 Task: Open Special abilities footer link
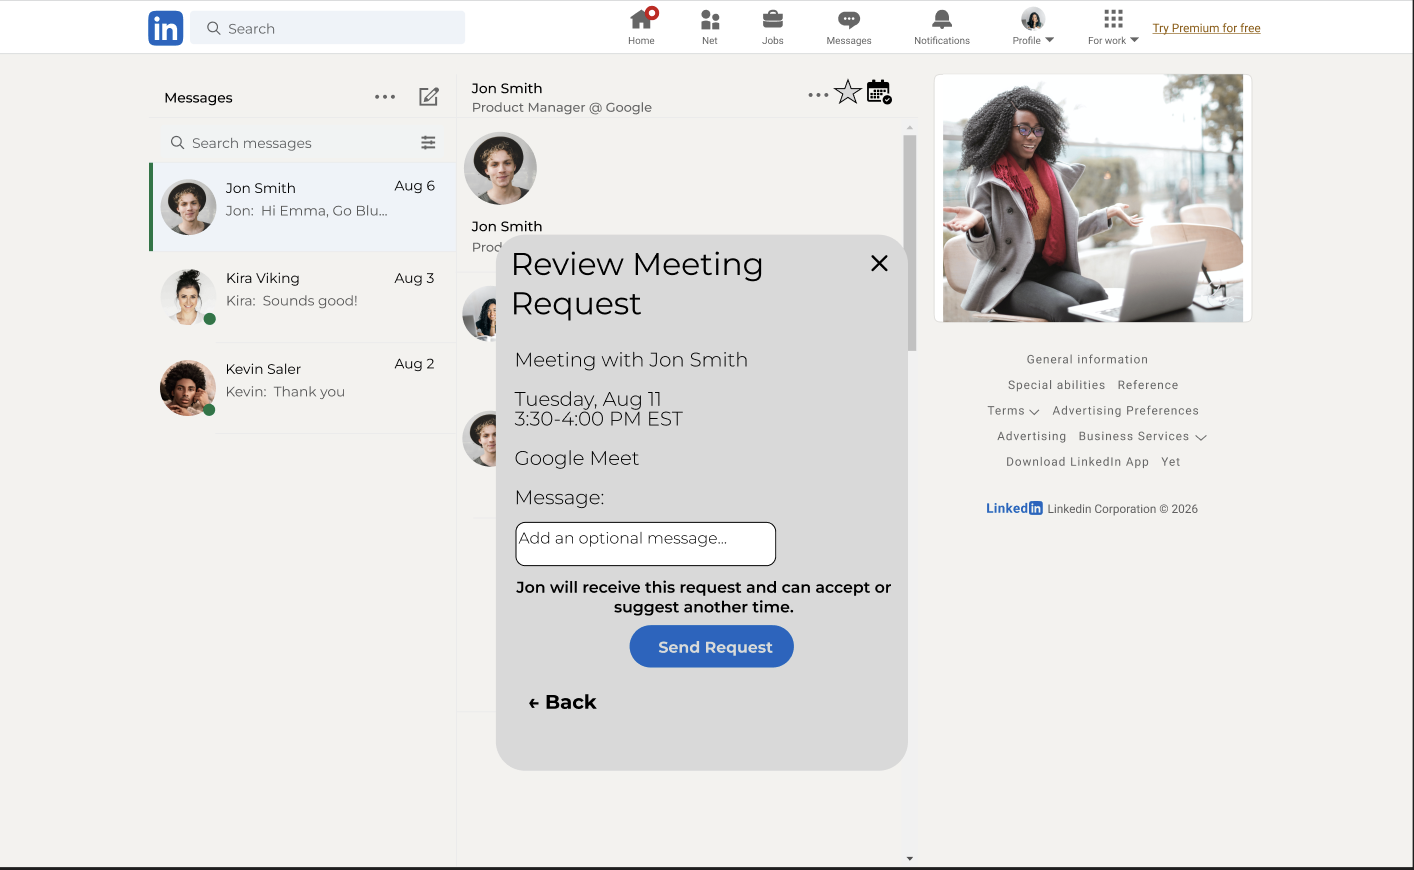1057,385
